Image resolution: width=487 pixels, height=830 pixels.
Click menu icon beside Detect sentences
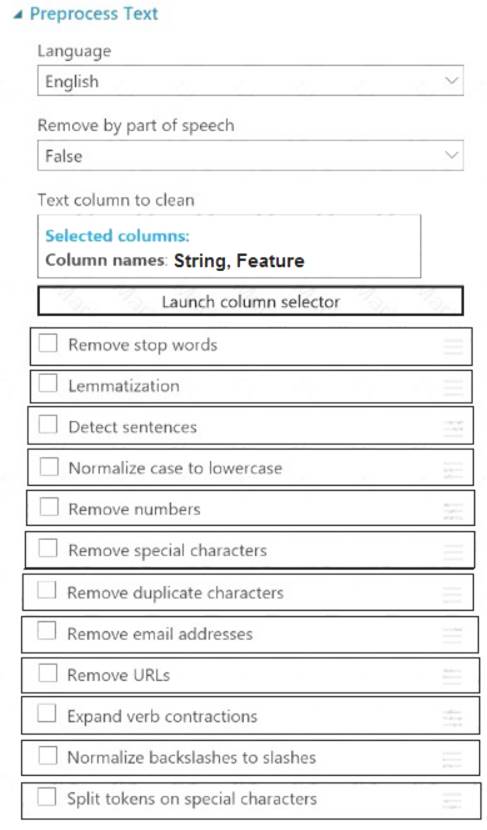click(x=453, y=428)
